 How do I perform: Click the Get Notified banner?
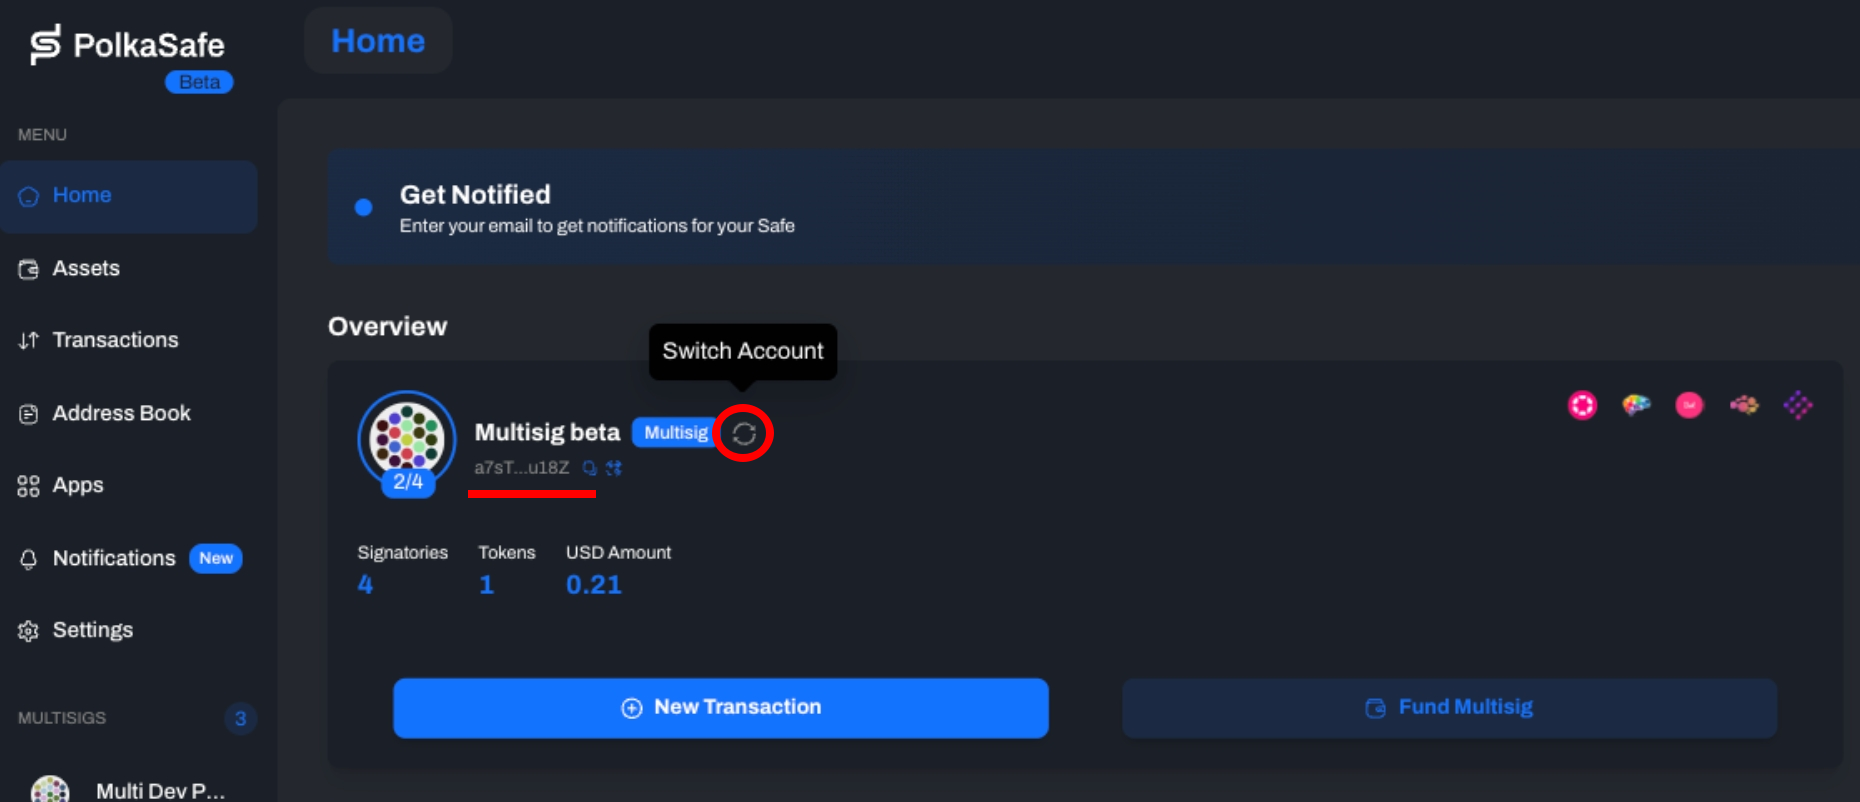tap(597, 208)
